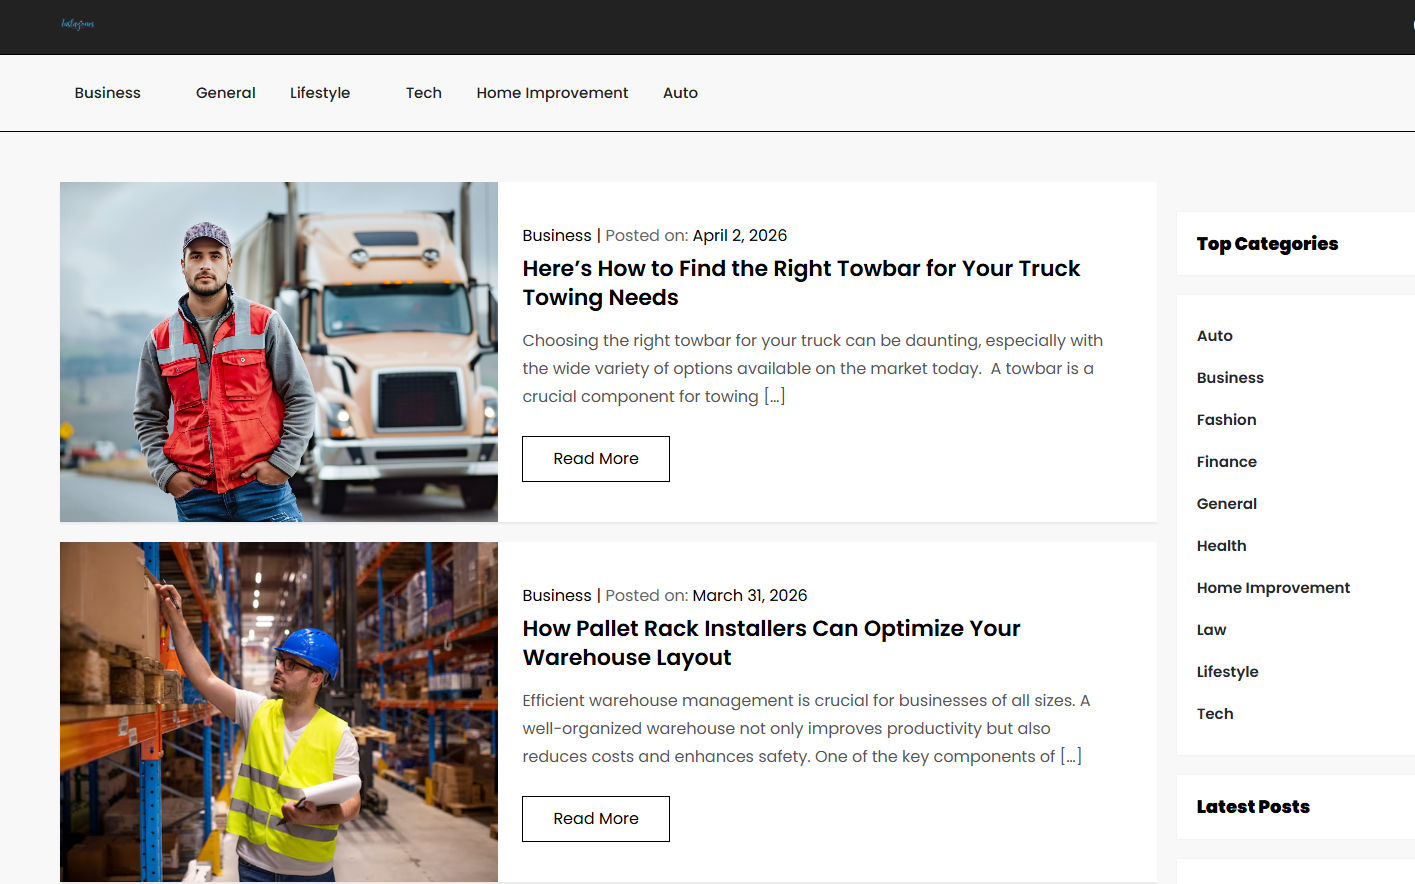Screen dimensions: 1415x884
Task: Open the Auto navigation menu item
Action: pos(681,93)
